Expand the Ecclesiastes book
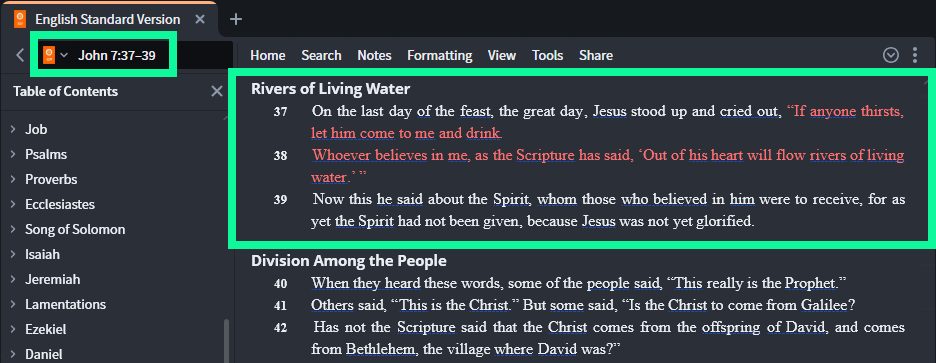The width and height of the screenshot is (936, 363). point(13,205)
